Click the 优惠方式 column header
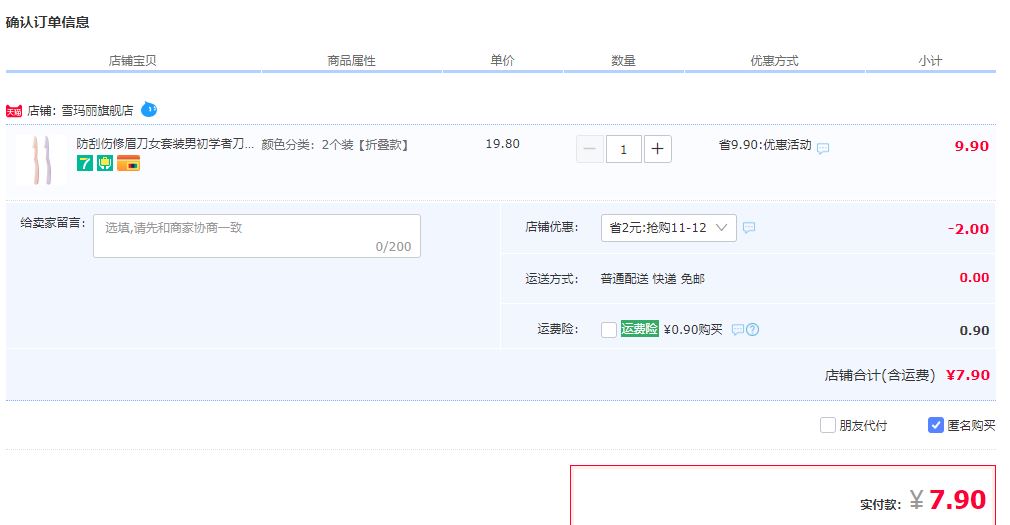The height and width of the screenshot is (525, 1010). 774,61
